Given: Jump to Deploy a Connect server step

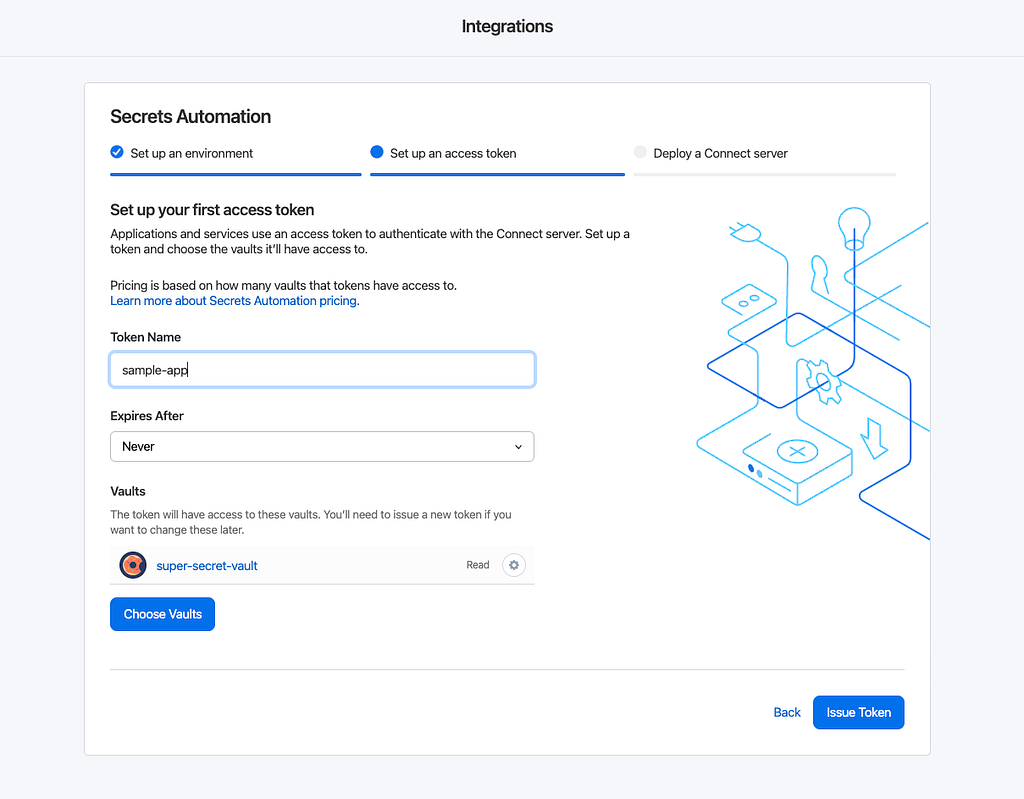Looking at the screenshot, I should [720, 153].
